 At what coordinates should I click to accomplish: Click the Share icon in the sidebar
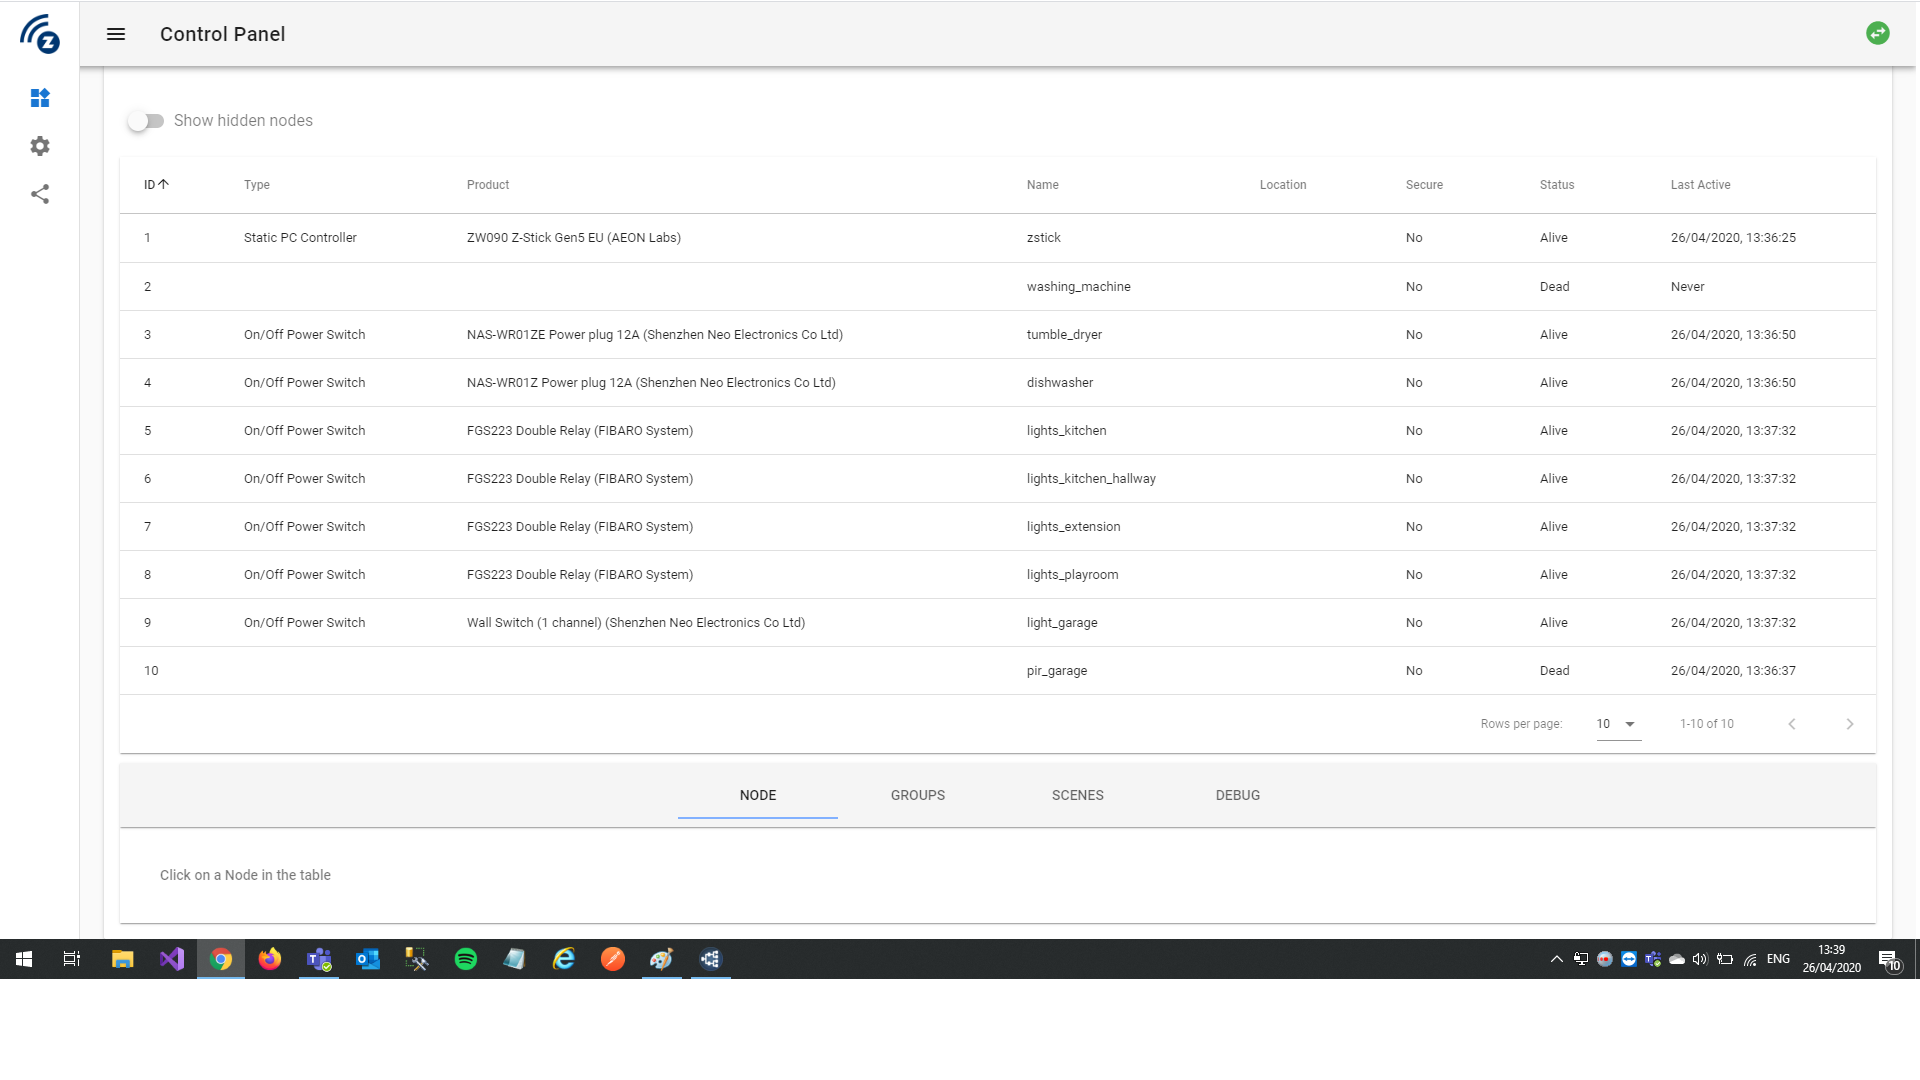[x=40, y=194]
